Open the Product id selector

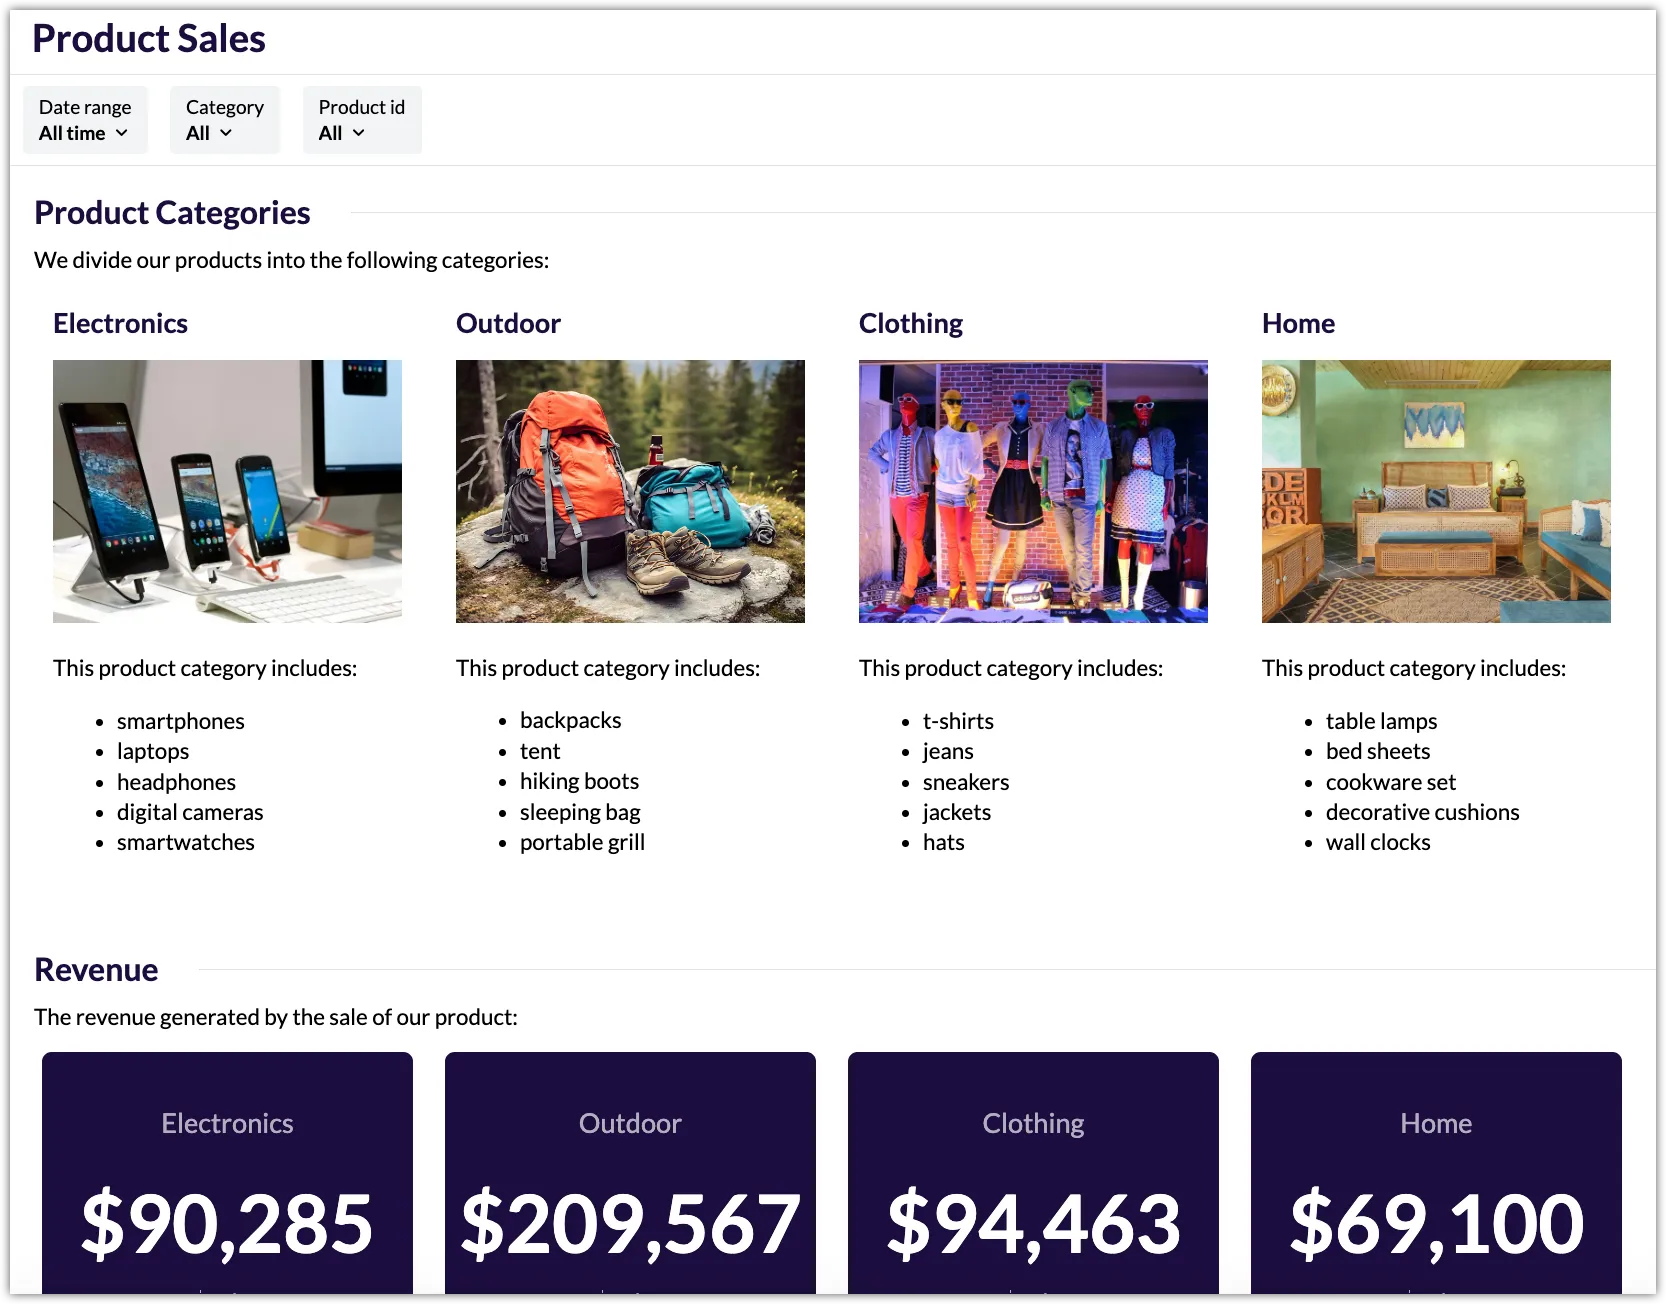[361, 120]
